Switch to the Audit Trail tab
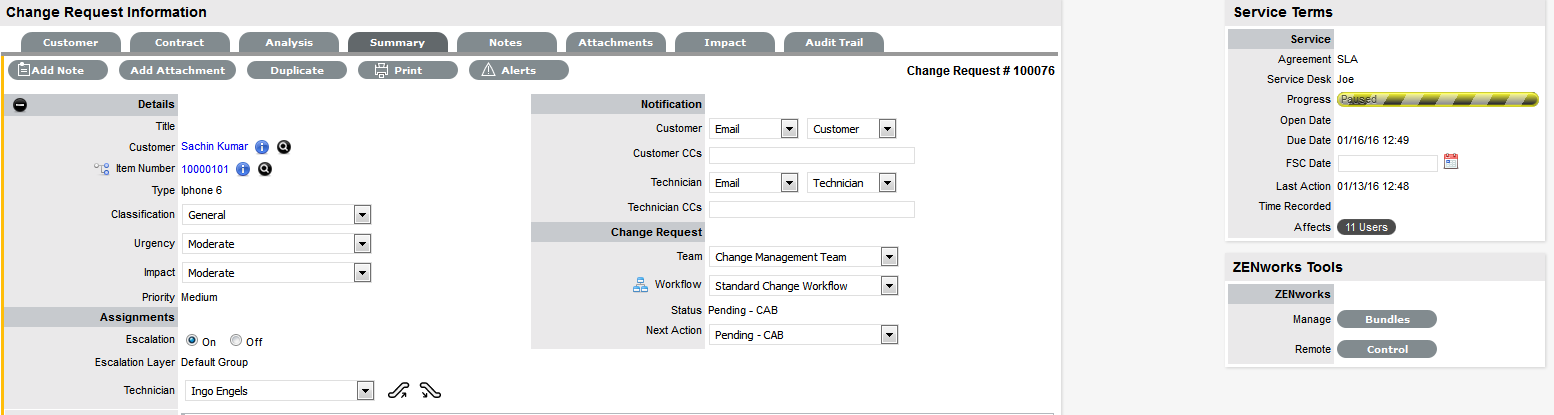The height and width of the screenshot is (415, 1554). click(832, 43)
